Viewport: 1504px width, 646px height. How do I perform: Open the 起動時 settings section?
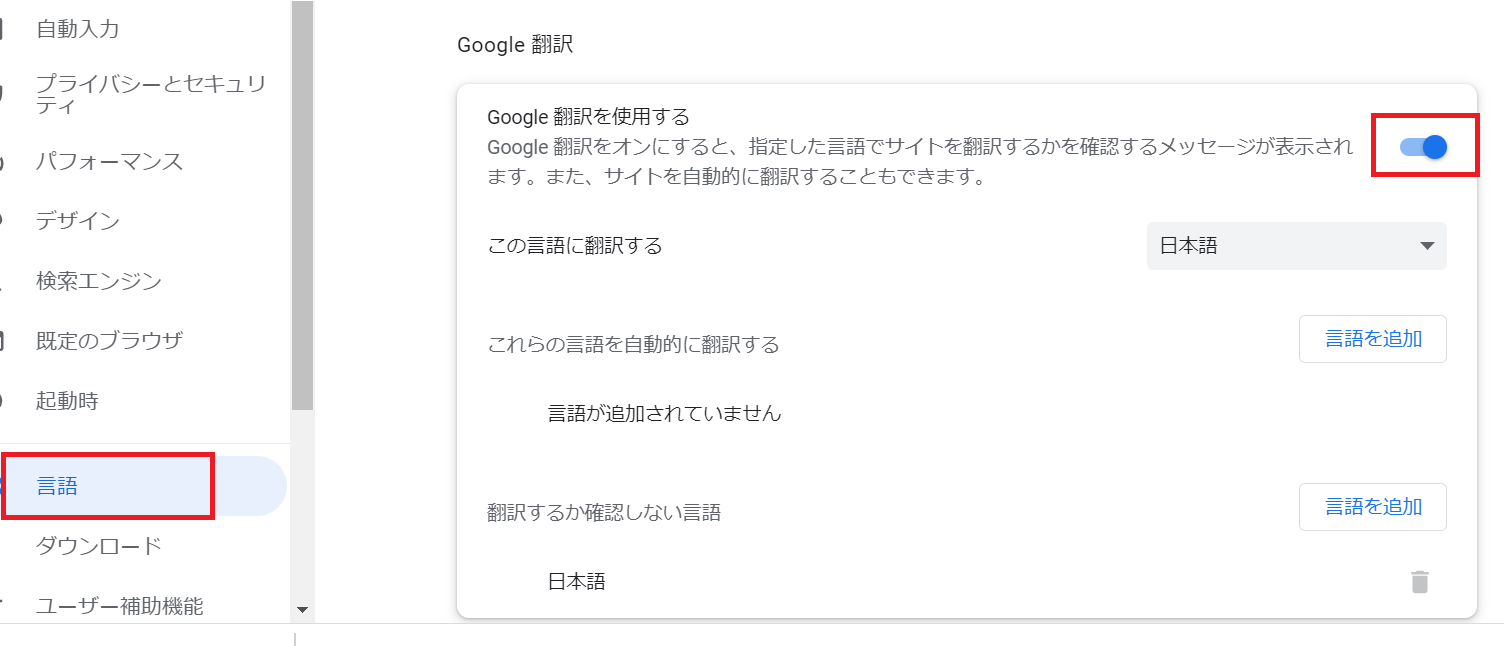tap(67, 401)
